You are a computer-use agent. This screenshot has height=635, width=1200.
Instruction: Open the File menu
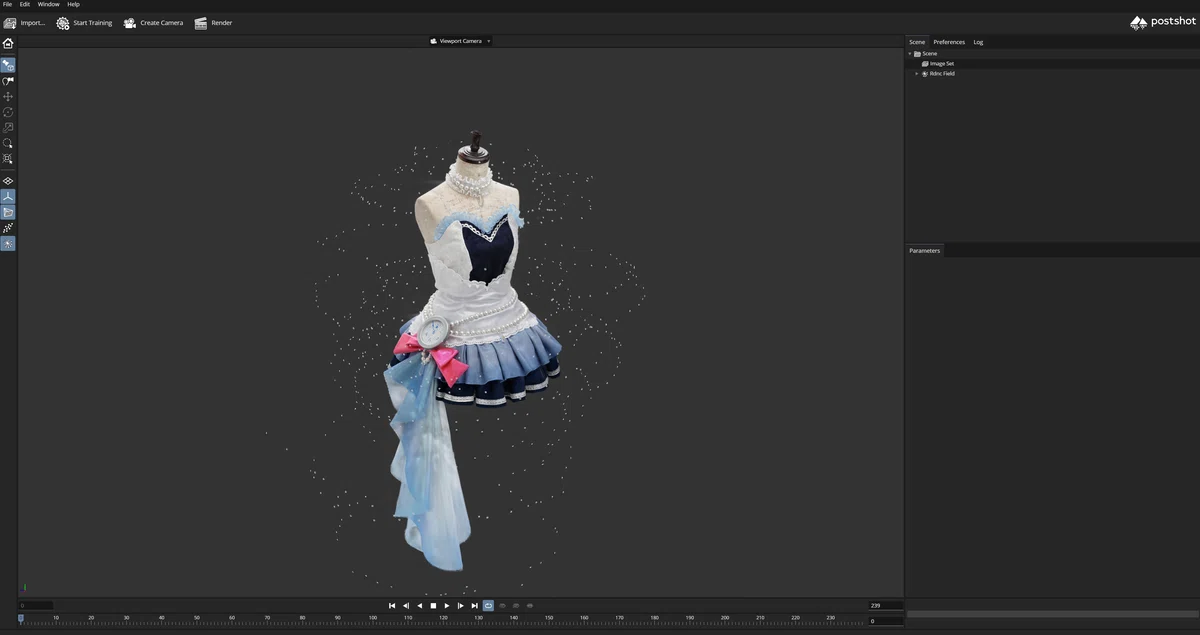click(8, 4)
